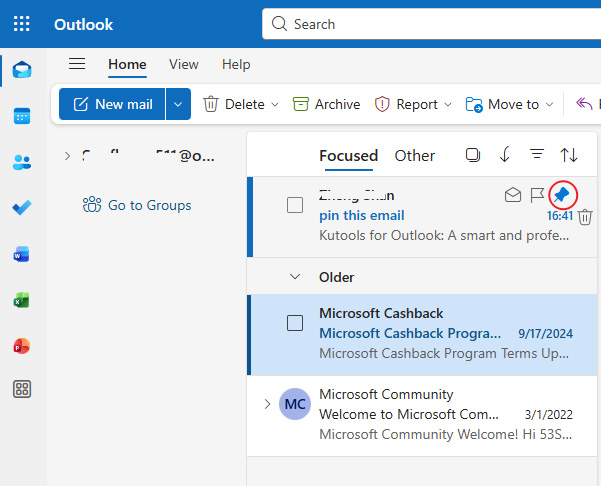Screen dimensions: 601x486
Task: Open the Mail app in sidebar
Action: tap(22, 70)
